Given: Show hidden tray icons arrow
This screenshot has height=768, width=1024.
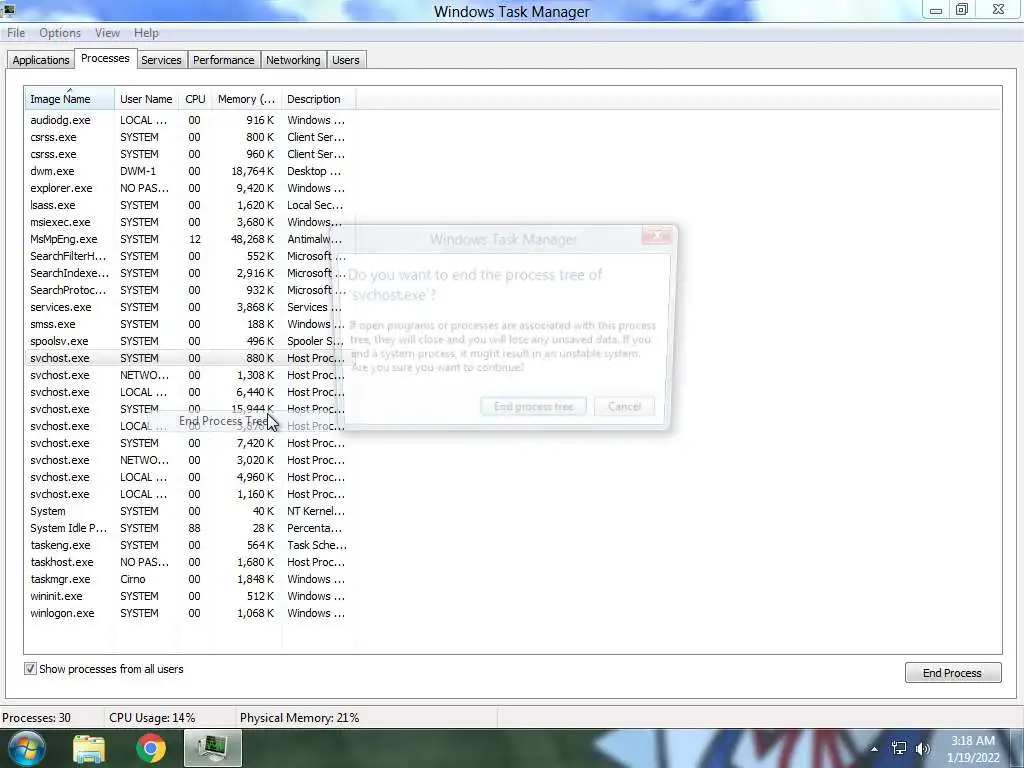Looking at the screenshot, I should 874,749.
